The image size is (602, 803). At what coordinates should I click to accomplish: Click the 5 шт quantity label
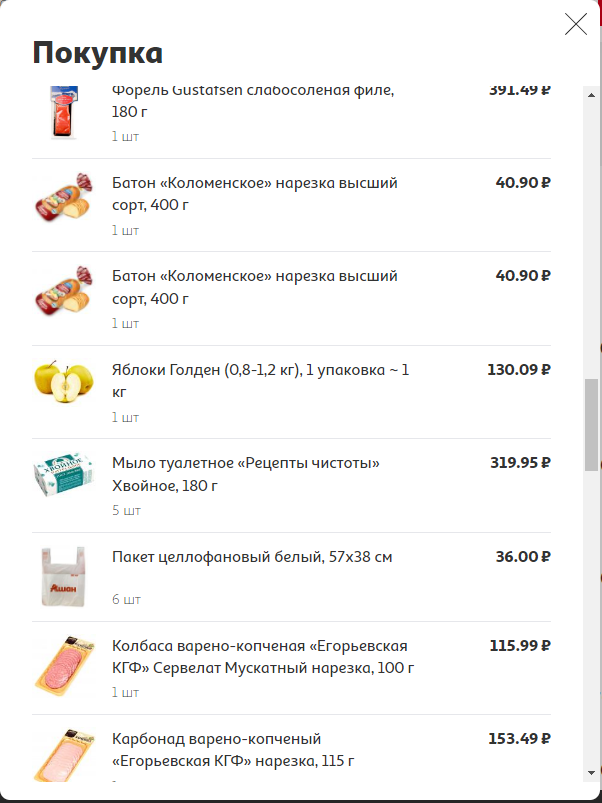126,511
